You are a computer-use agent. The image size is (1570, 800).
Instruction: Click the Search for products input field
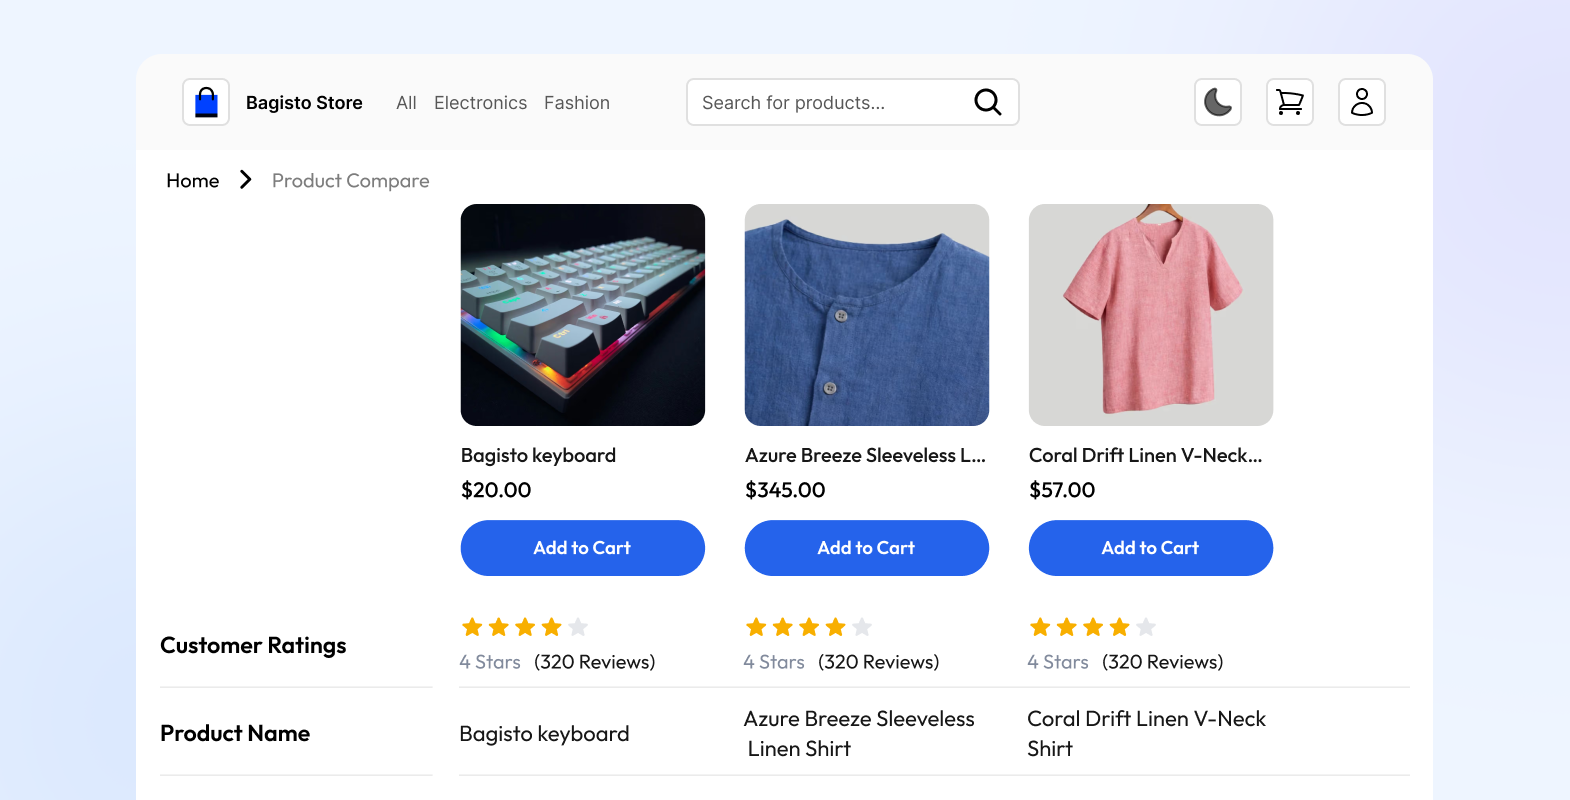853,102
